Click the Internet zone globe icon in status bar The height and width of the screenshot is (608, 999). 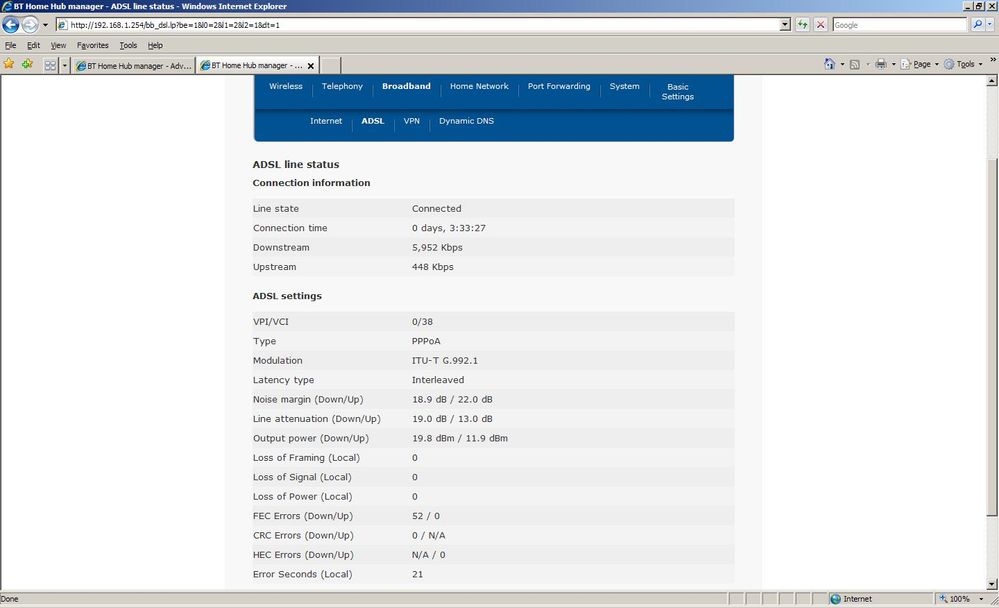835,598
